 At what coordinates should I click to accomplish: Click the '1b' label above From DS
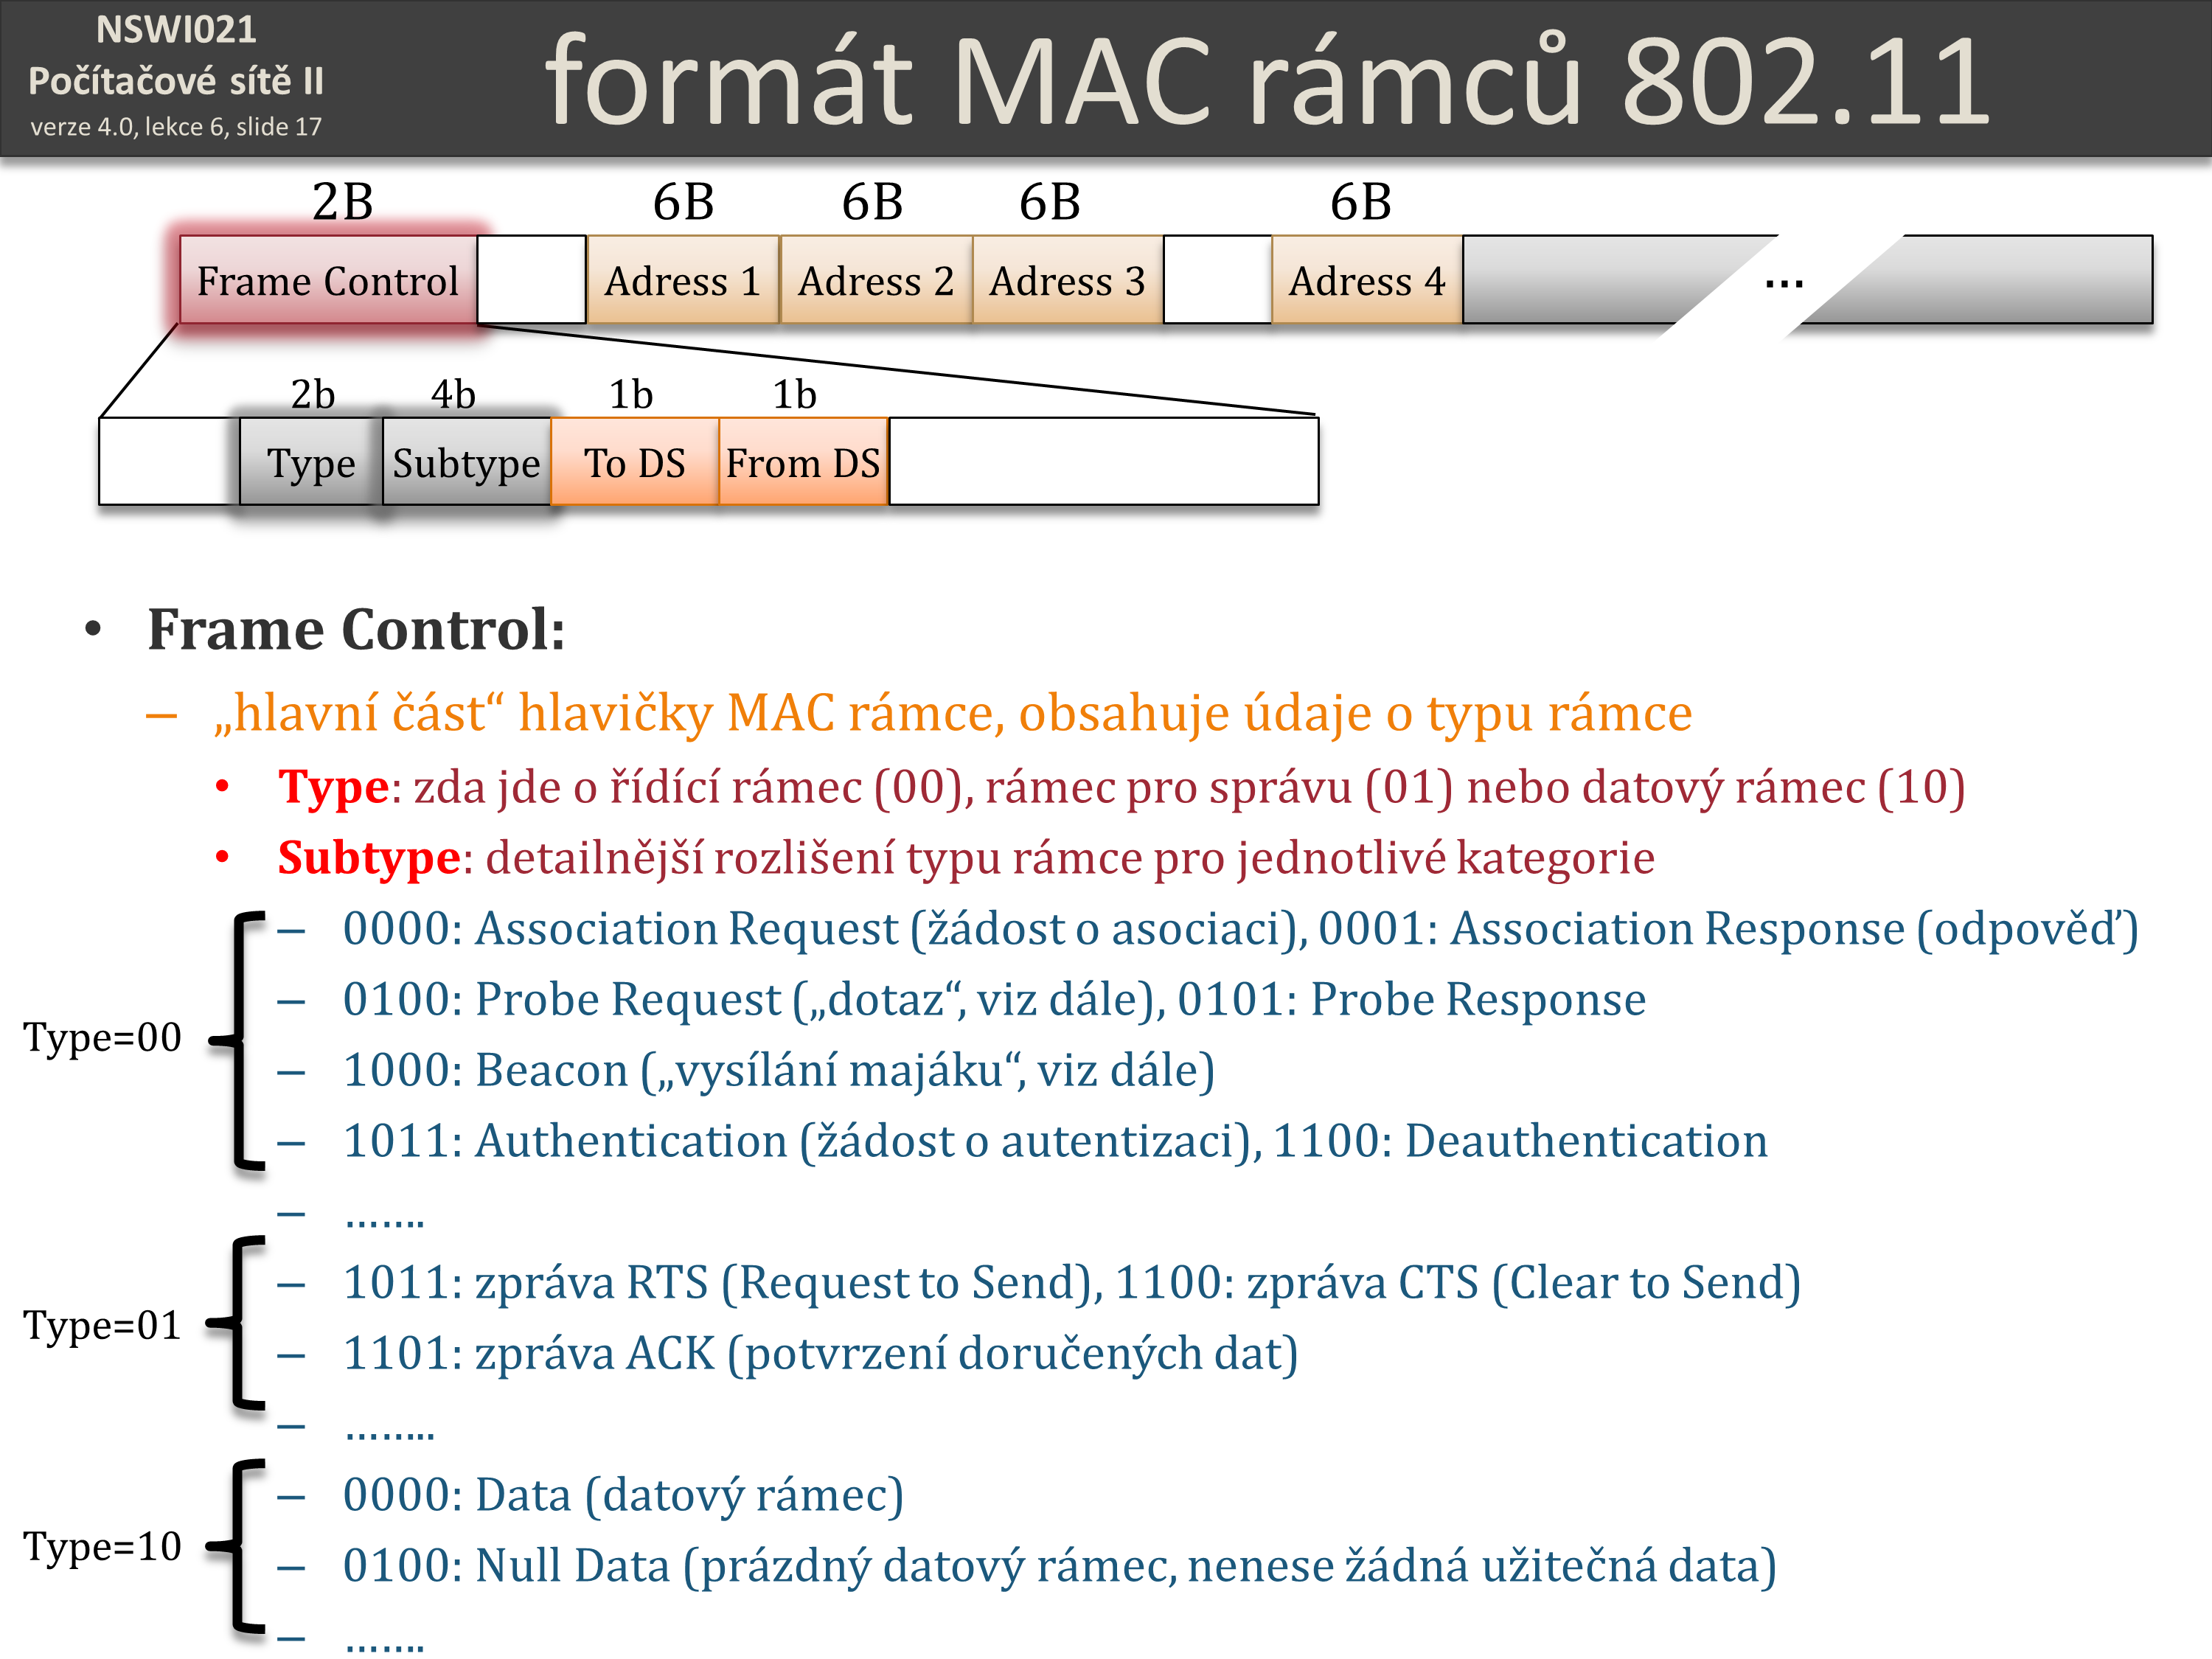pos(795,394)
